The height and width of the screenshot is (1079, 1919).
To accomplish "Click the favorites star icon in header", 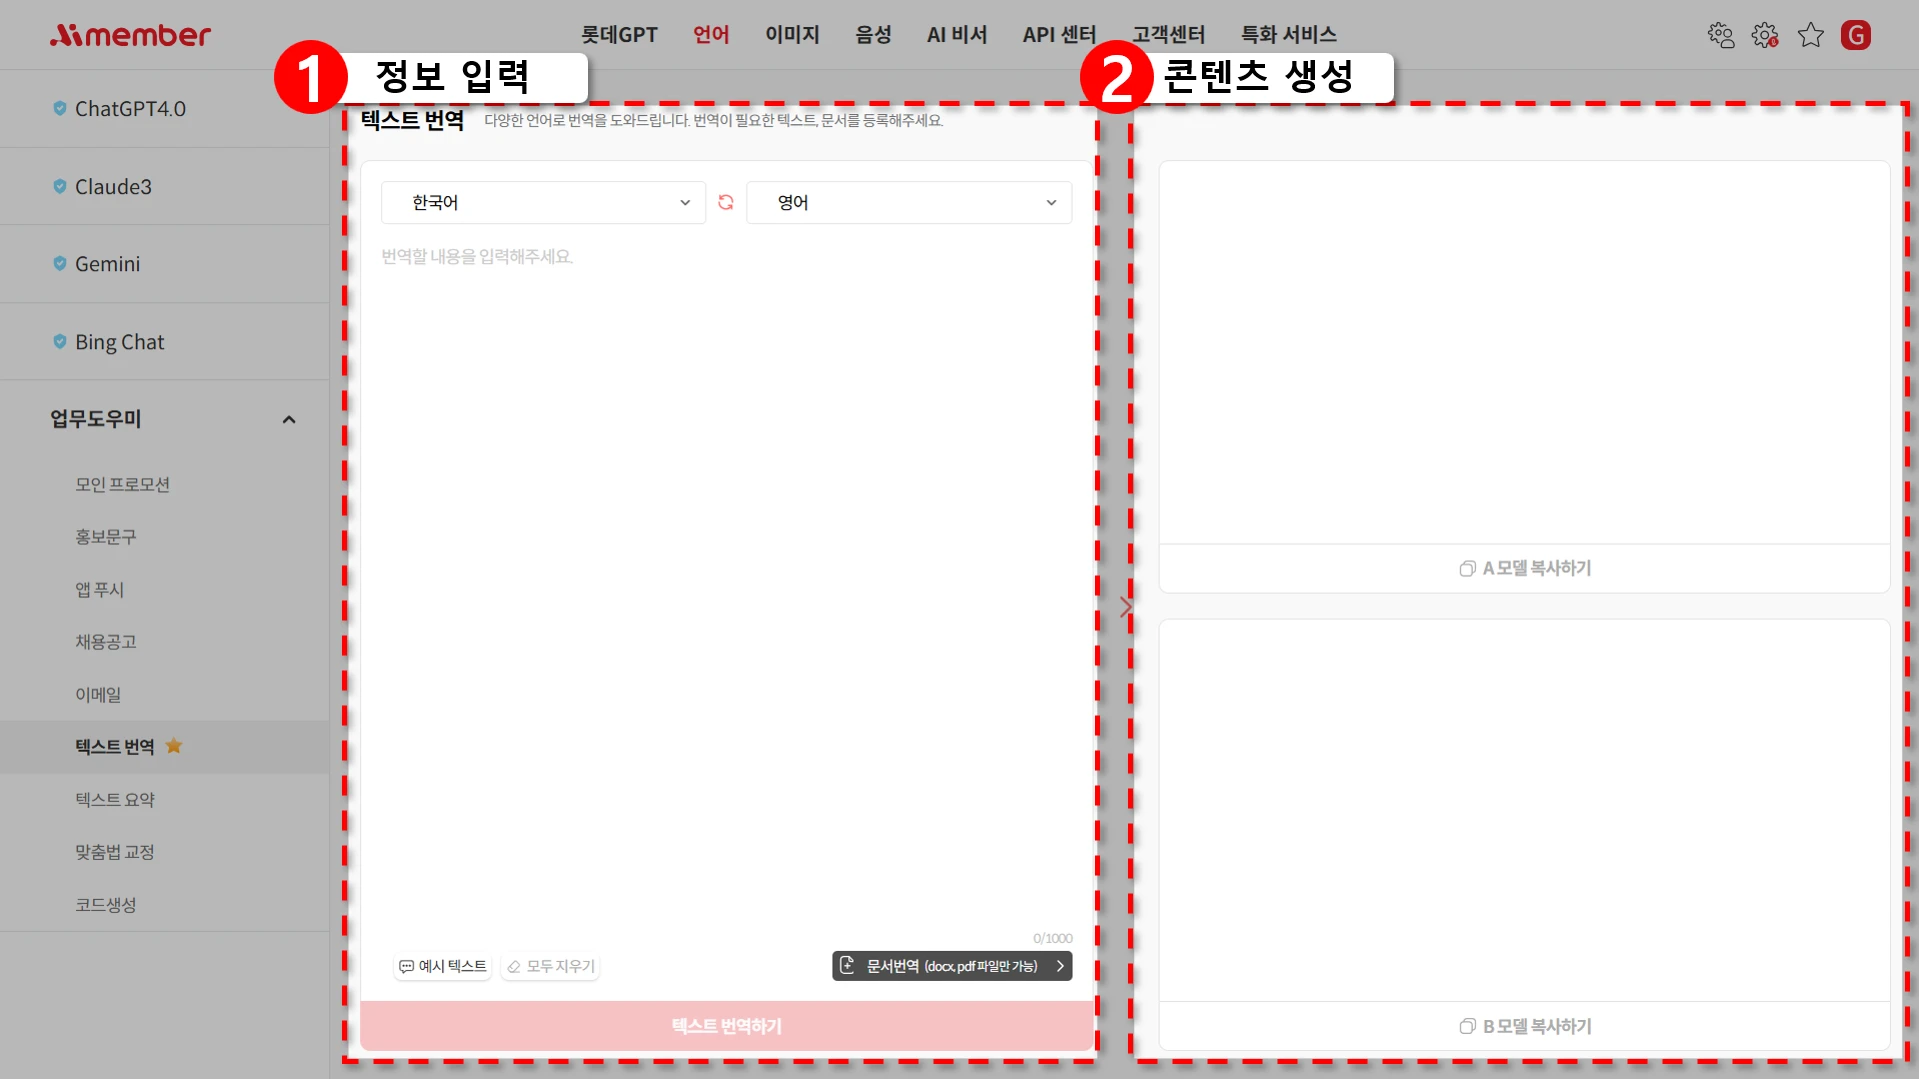I will (1810, 35).
